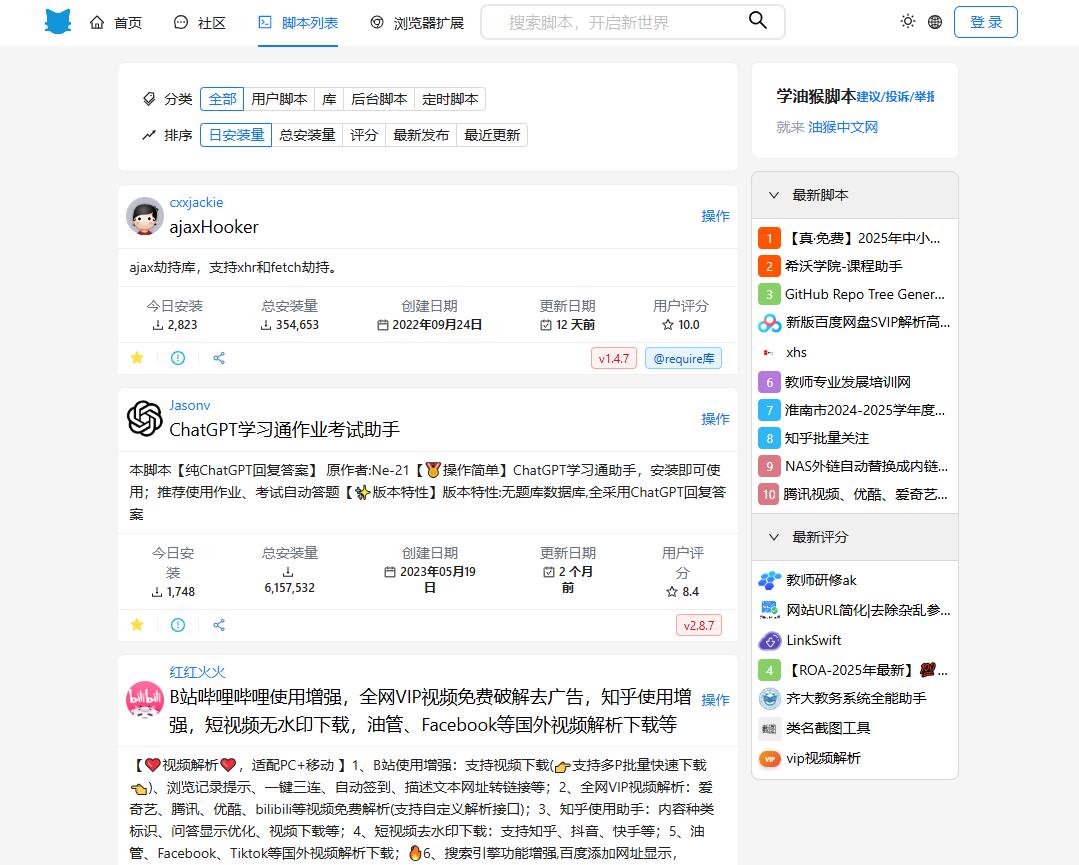Image resolution: width=1079 pixels, height=865 pixels.
Task: Open the ajaxHooker script title link
Action: tap(214, 227)
